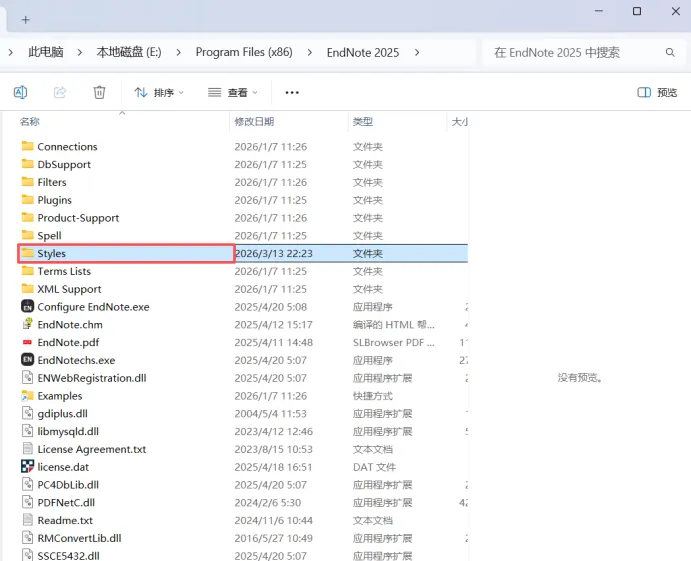The width and height of the screenshot is (691, 561).
Task: Go to 本地磁盘 (E:) in breadcrumb
Action: (129, 52)
